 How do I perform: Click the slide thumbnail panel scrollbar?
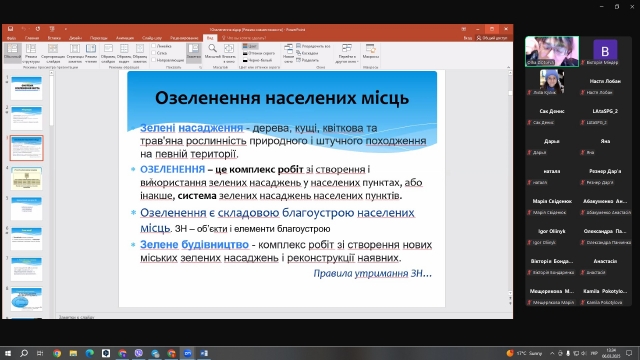tap(51, 100)
